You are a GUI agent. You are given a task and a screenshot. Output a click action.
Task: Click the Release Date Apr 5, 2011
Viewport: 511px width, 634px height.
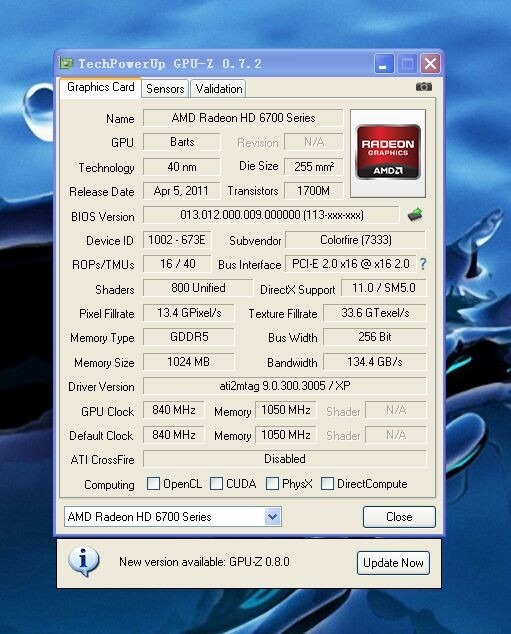click(x=182, y=191)
